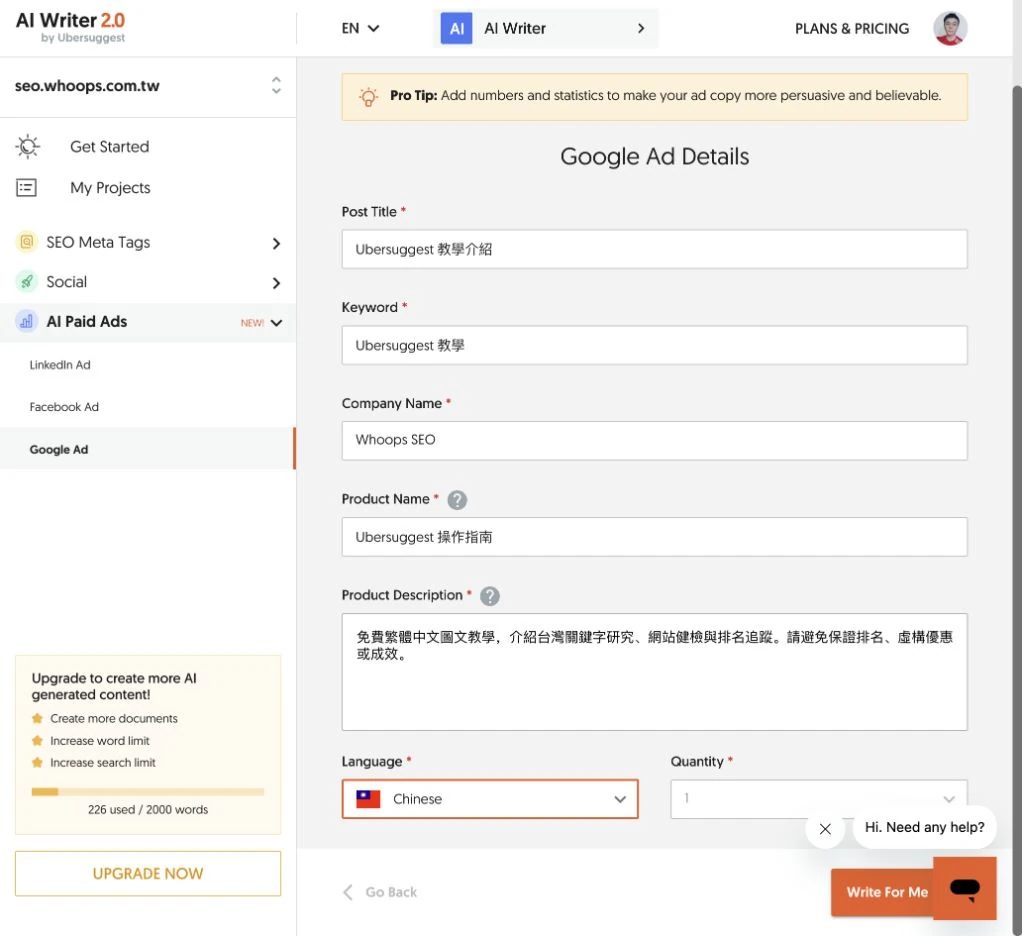Image resolution: width=1022 pixels, height=936 pixels.
Task: Click into the Product Description textarea
Action: (x=654, y=671)
